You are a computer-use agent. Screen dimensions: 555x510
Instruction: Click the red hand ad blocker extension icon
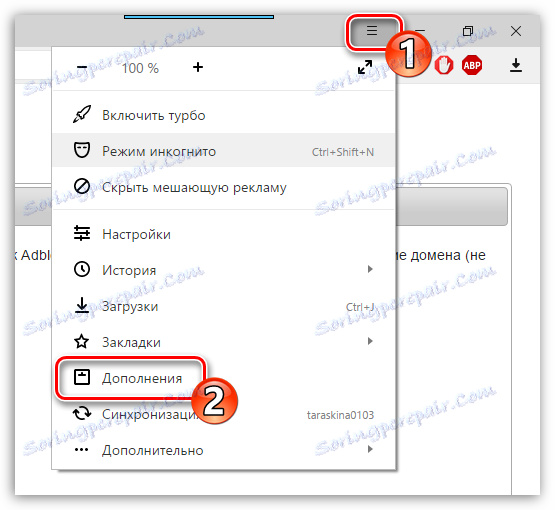[444, 65]
